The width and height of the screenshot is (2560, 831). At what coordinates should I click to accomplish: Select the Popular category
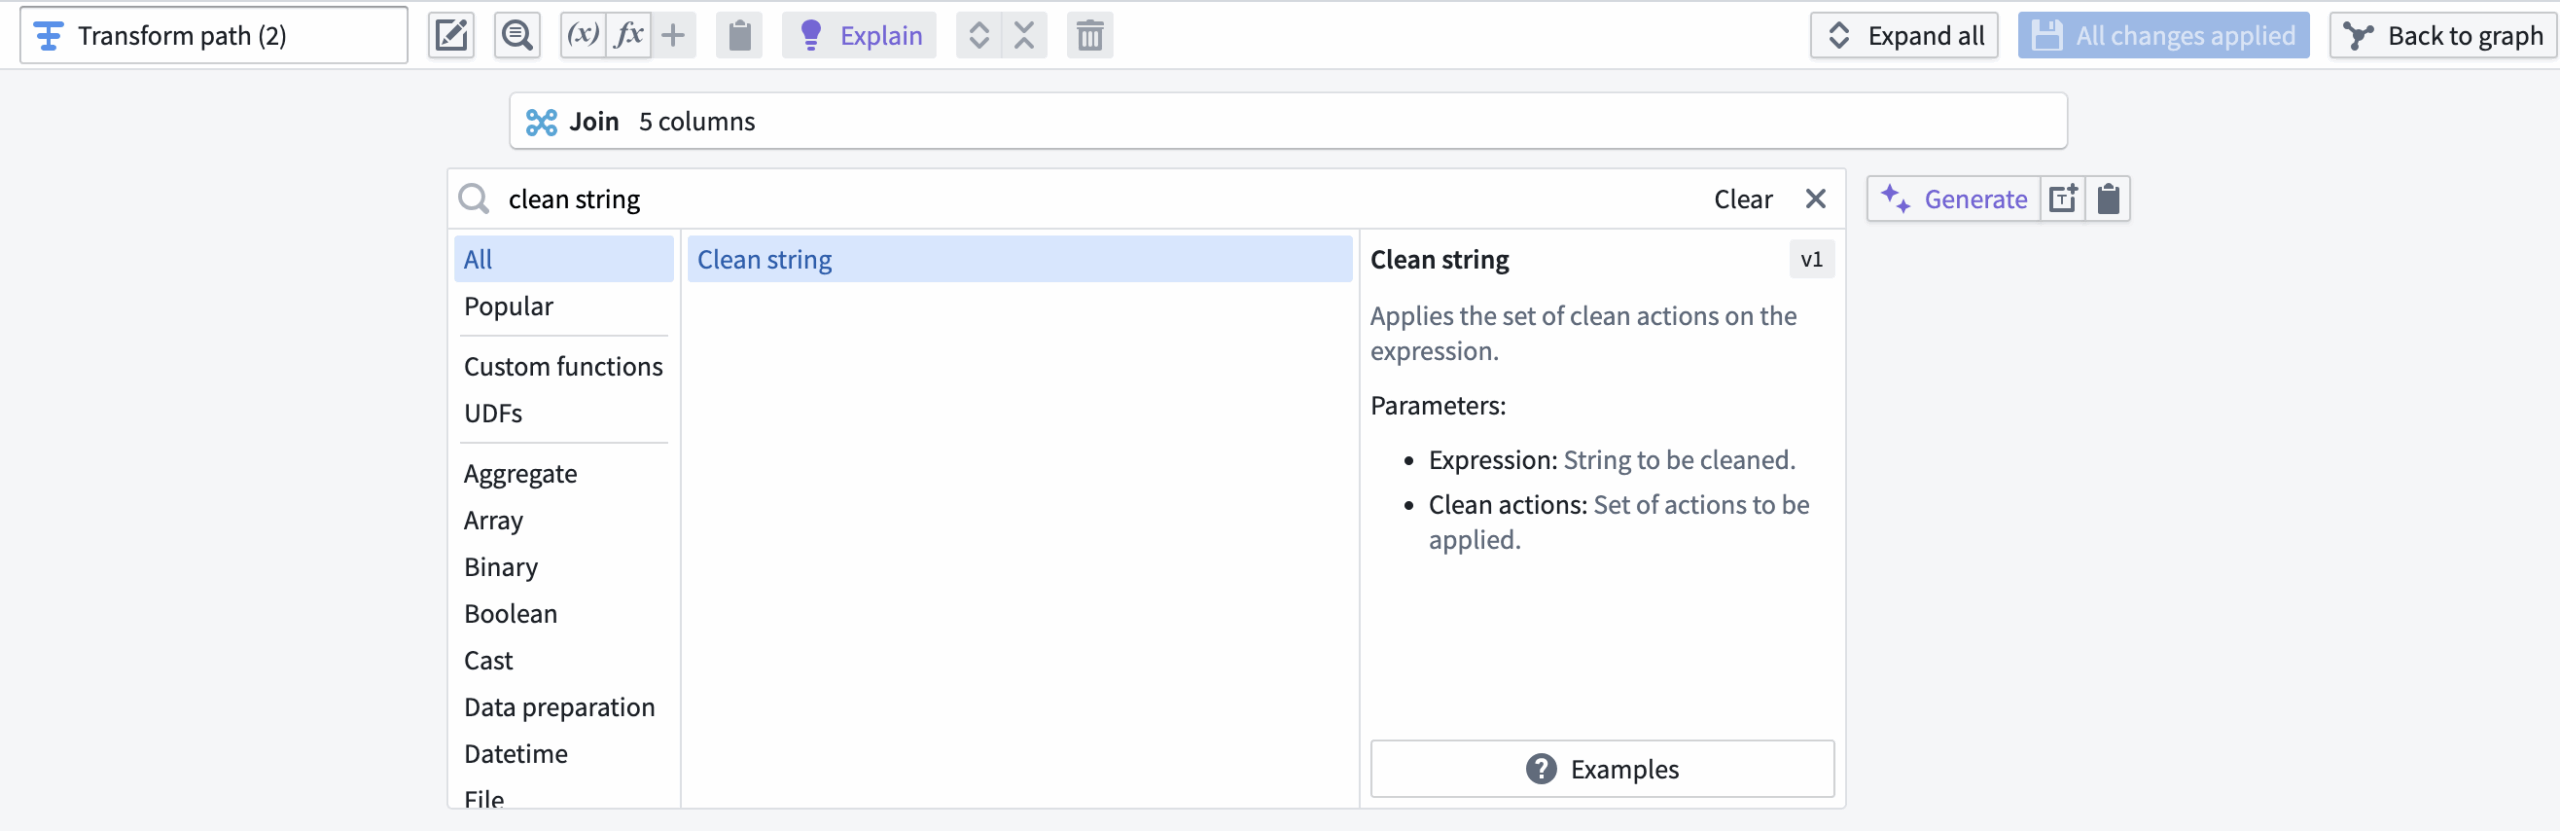[x=508, y=306]
